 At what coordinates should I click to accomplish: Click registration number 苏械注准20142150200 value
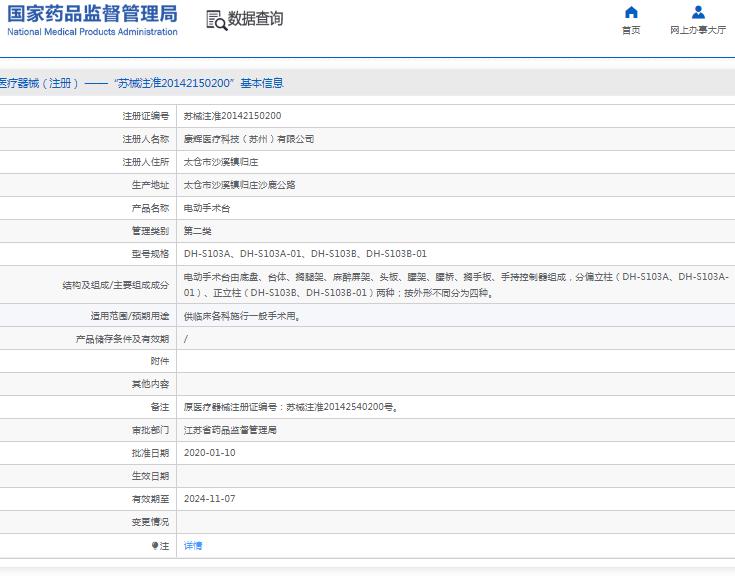(x=232, y=116)
